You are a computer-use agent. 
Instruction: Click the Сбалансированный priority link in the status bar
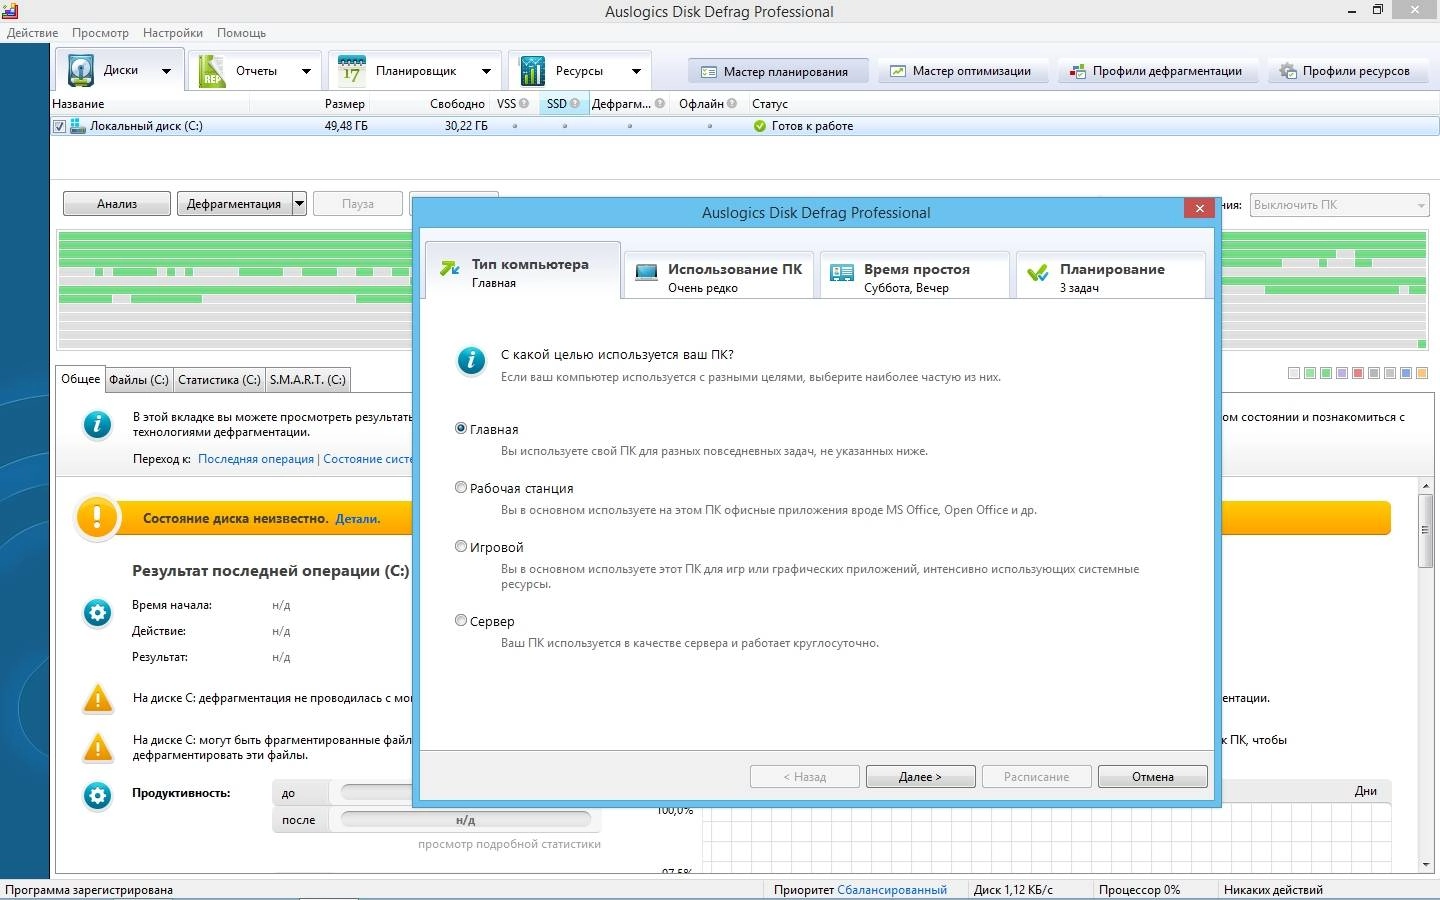pyautogui.click(x=892, y=890)
